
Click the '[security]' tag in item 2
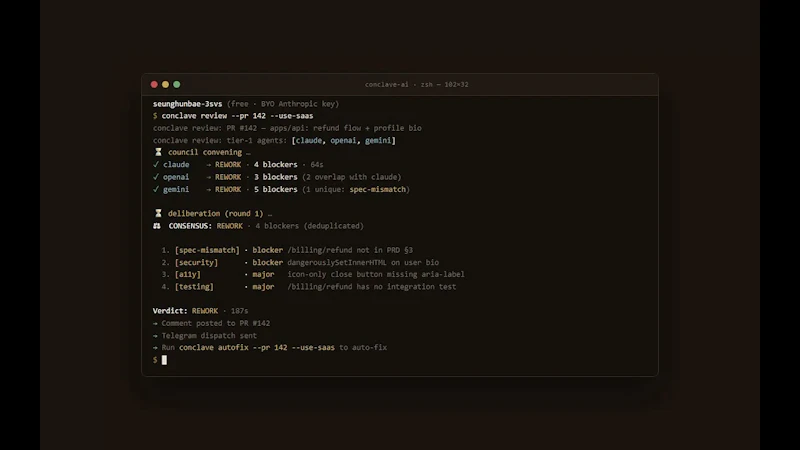(x=196, y=262)
